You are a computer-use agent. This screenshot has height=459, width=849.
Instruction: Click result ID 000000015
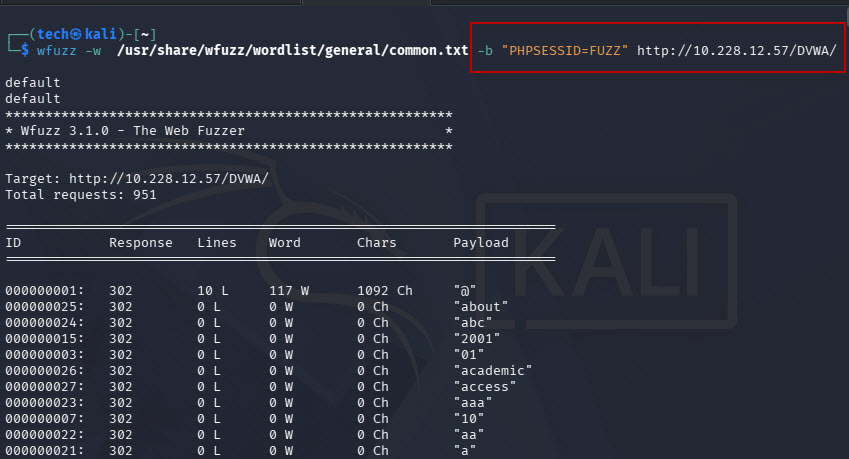pyautogui.click(x=45, y=339)
